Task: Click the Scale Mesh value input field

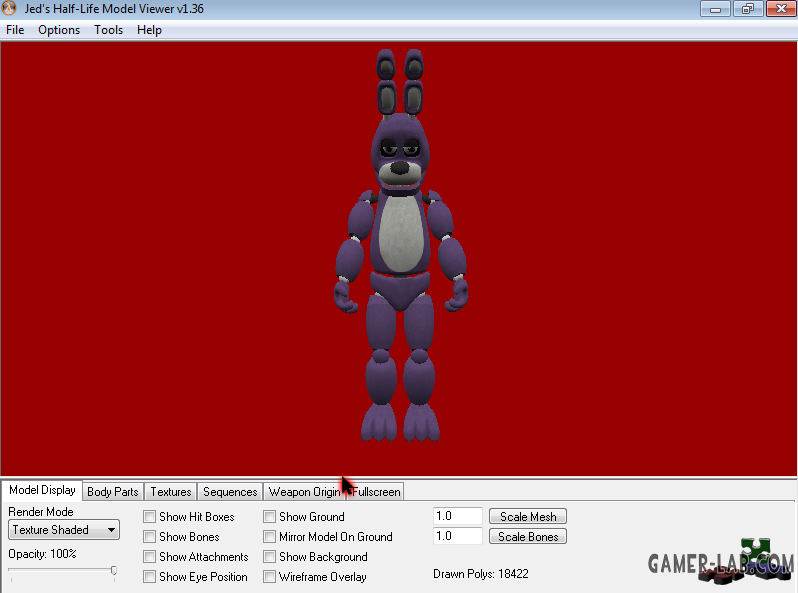Action: point(458,516)
